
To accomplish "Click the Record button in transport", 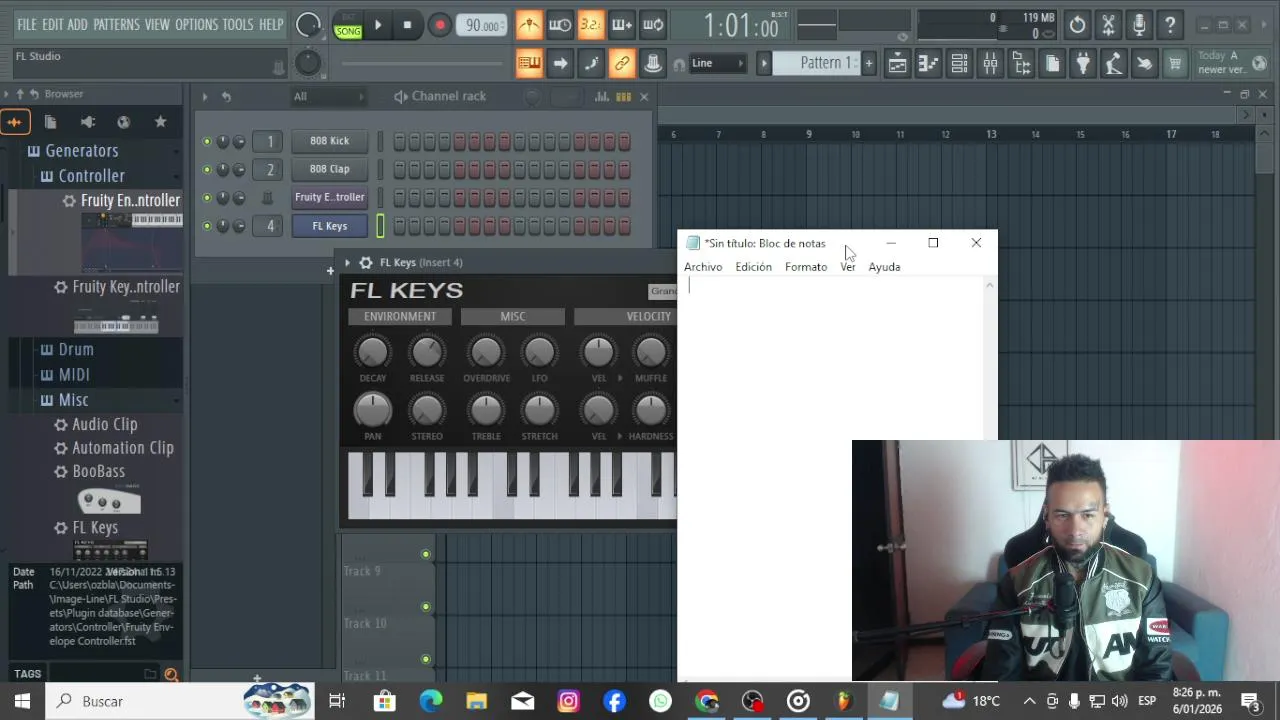I will [x=439, y=25].
